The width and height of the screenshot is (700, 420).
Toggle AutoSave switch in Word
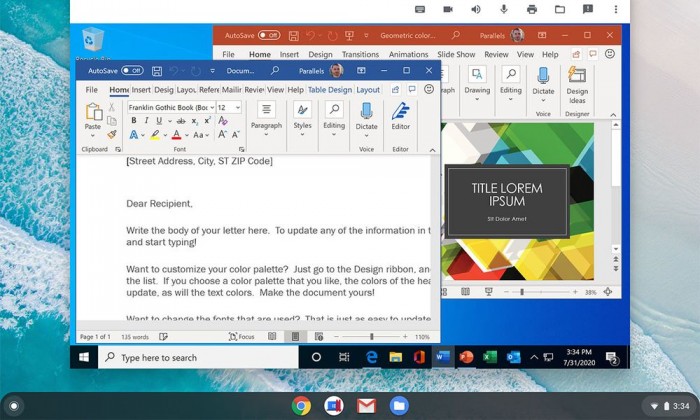click(132, 71)
